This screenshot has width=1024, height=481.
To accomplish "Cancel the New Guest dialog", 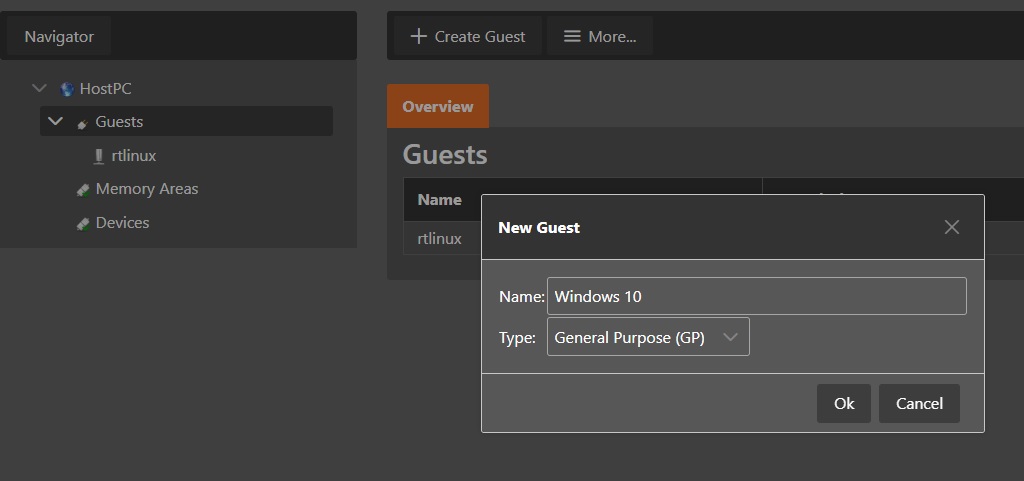I will tap(919, 403).
